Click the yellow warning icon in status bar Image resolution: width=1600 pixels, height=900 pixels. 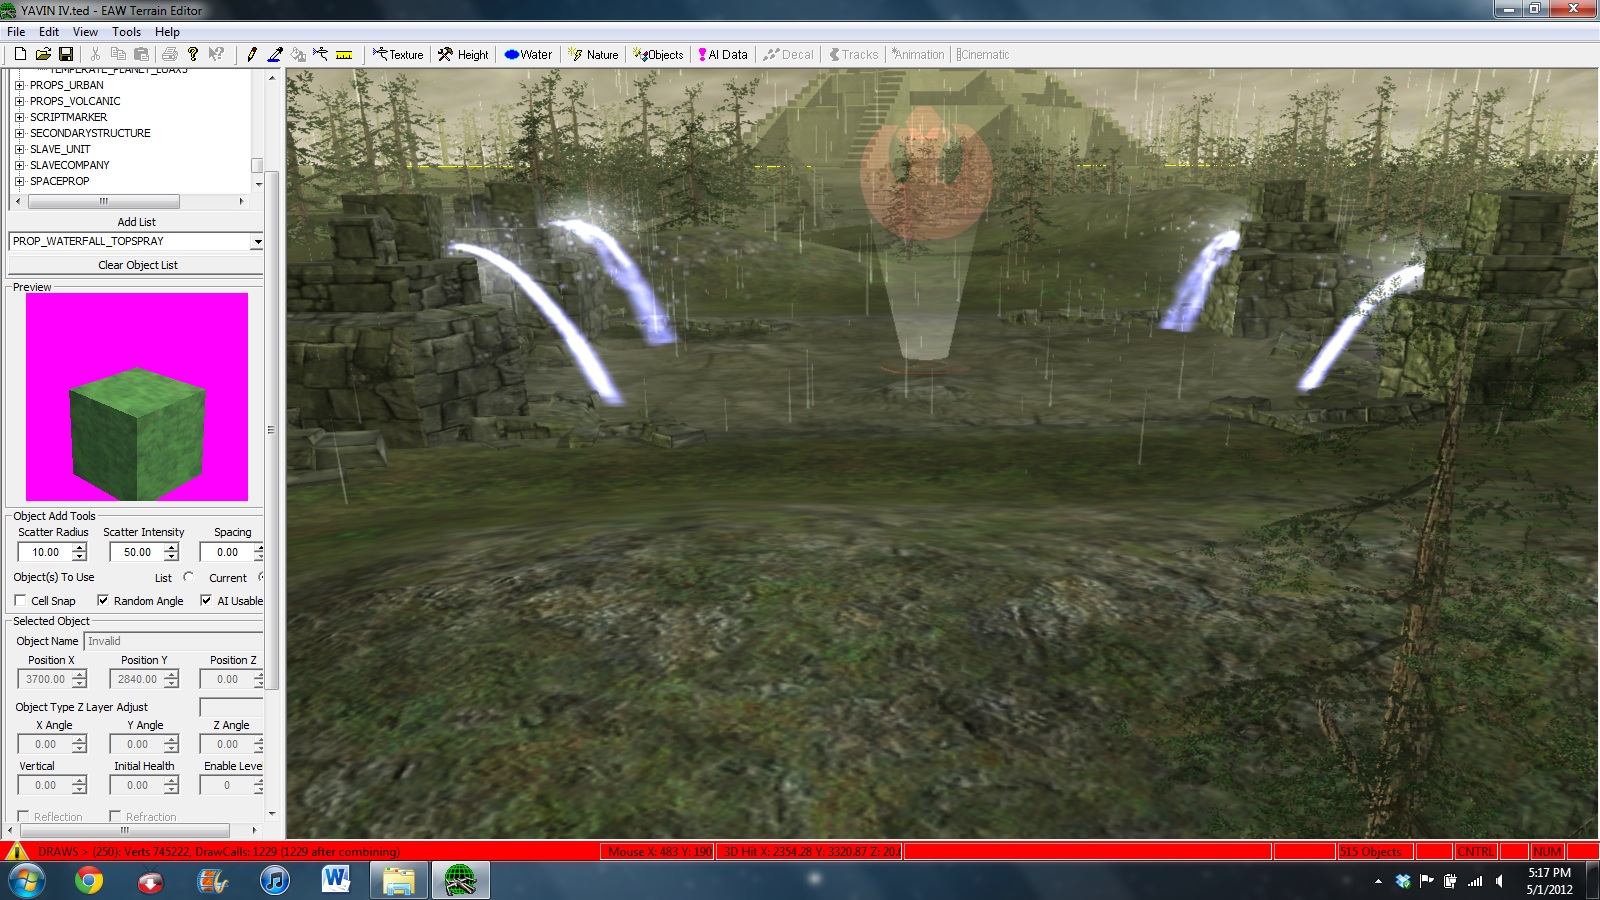(x=16, y=851)
